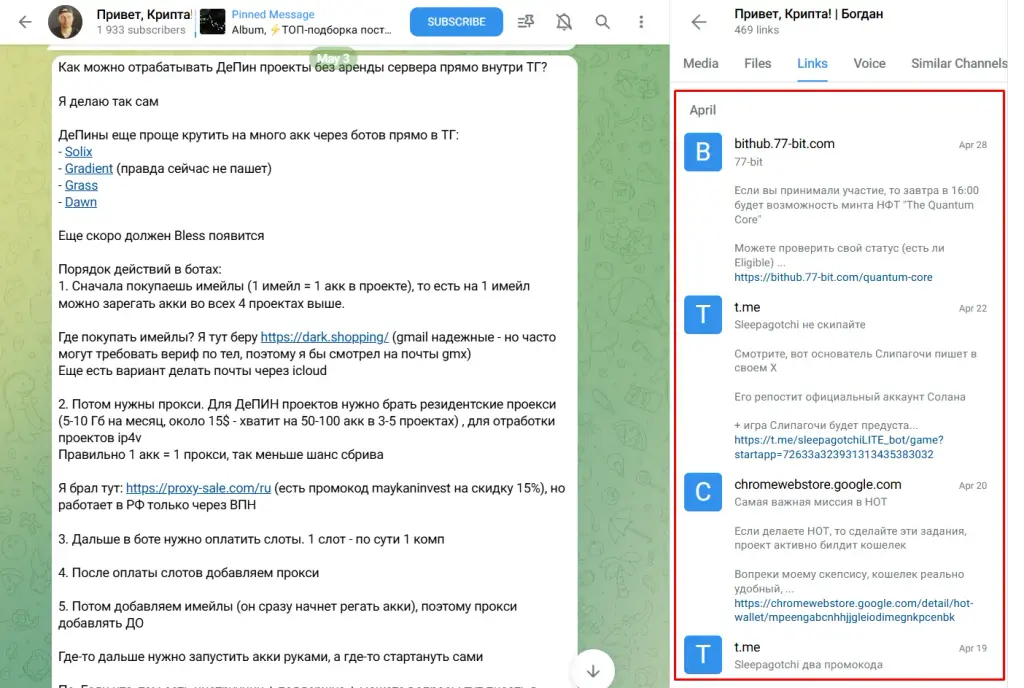Show the pinned messages list icon
This screenshot has height=688, width=1024.
tap(526, 22)
